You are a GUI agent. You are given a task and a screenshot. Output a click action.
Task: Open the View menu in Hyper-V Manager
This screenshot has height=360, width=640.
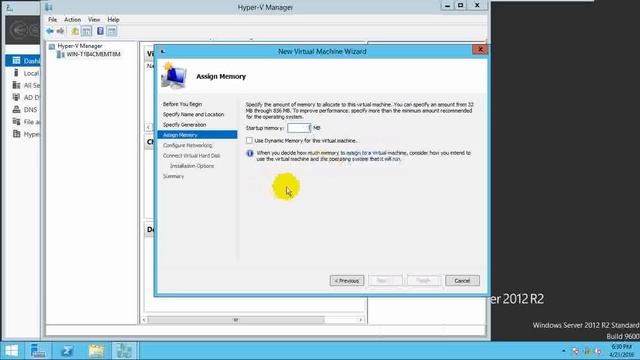click(94, 20)
